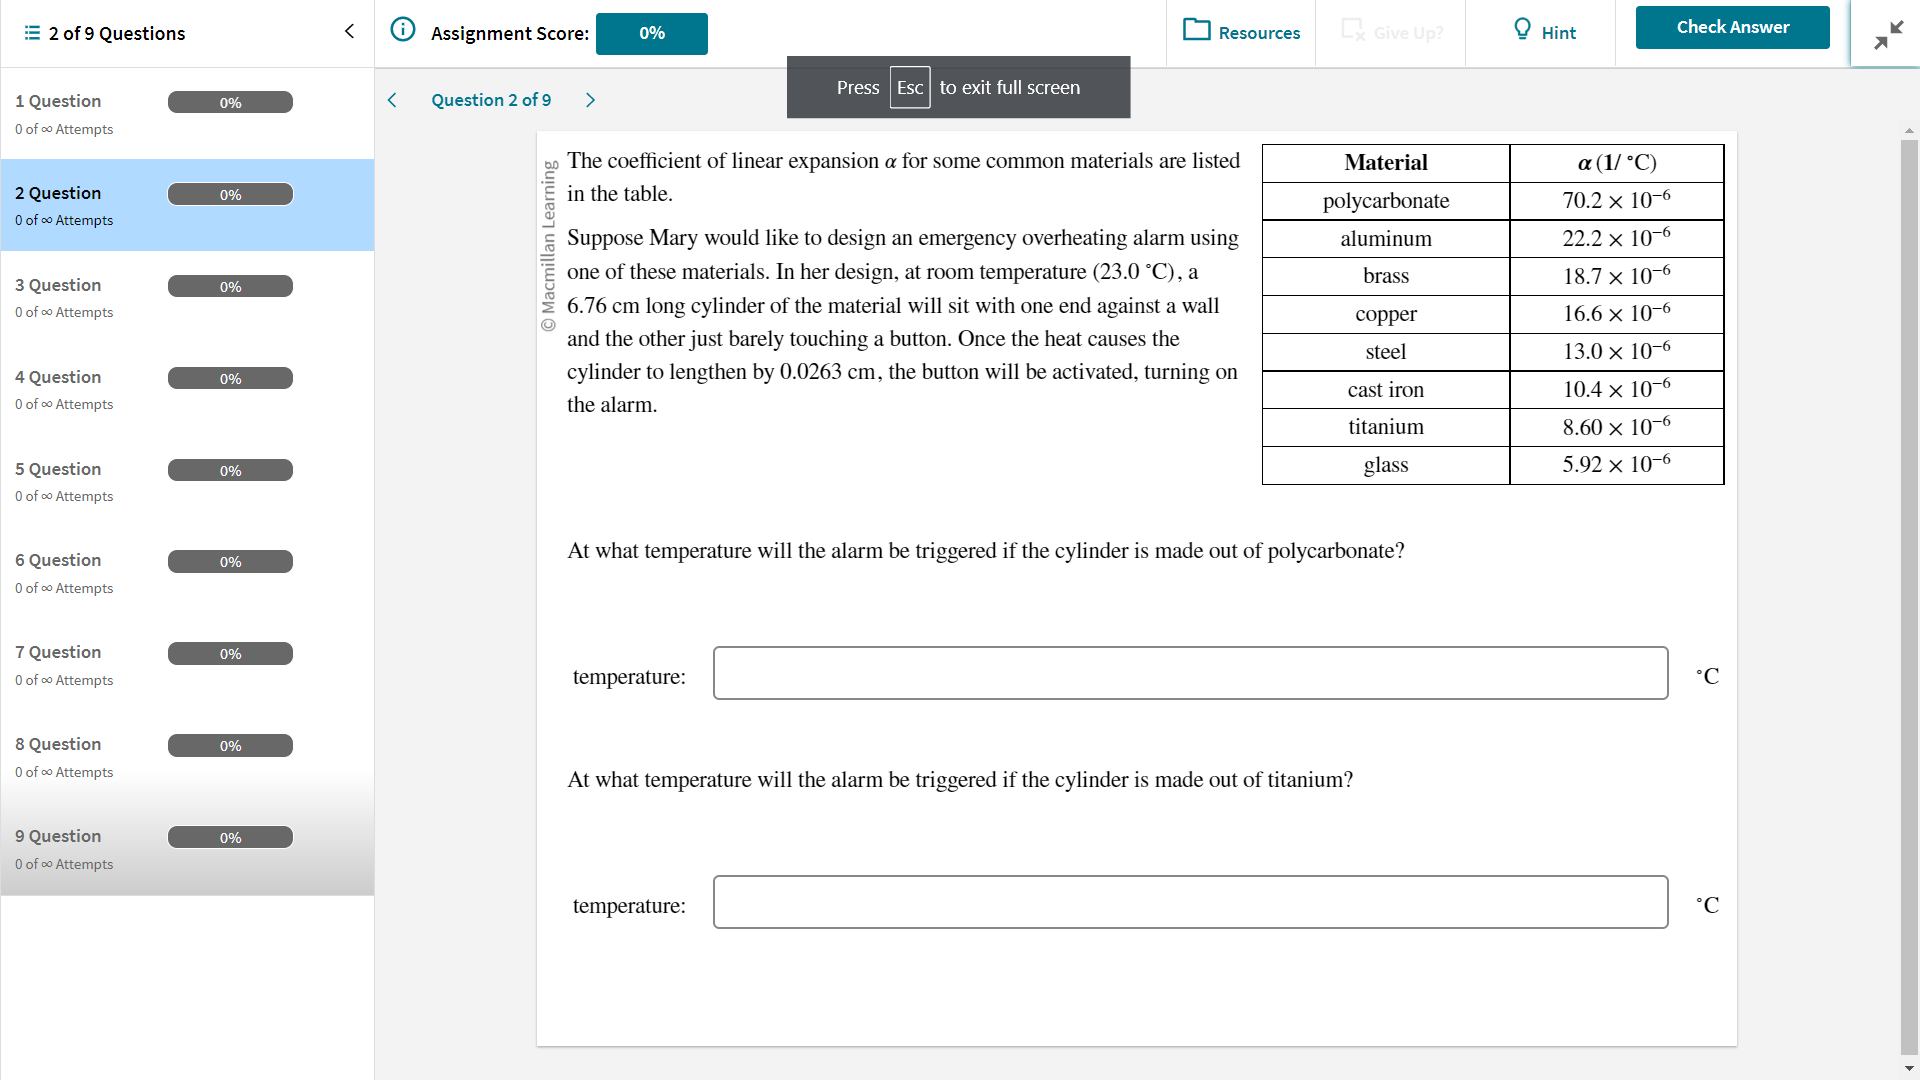Click the polycarbonate temperature input field
1920x1080 pixels.
(x=1190, y=673)
